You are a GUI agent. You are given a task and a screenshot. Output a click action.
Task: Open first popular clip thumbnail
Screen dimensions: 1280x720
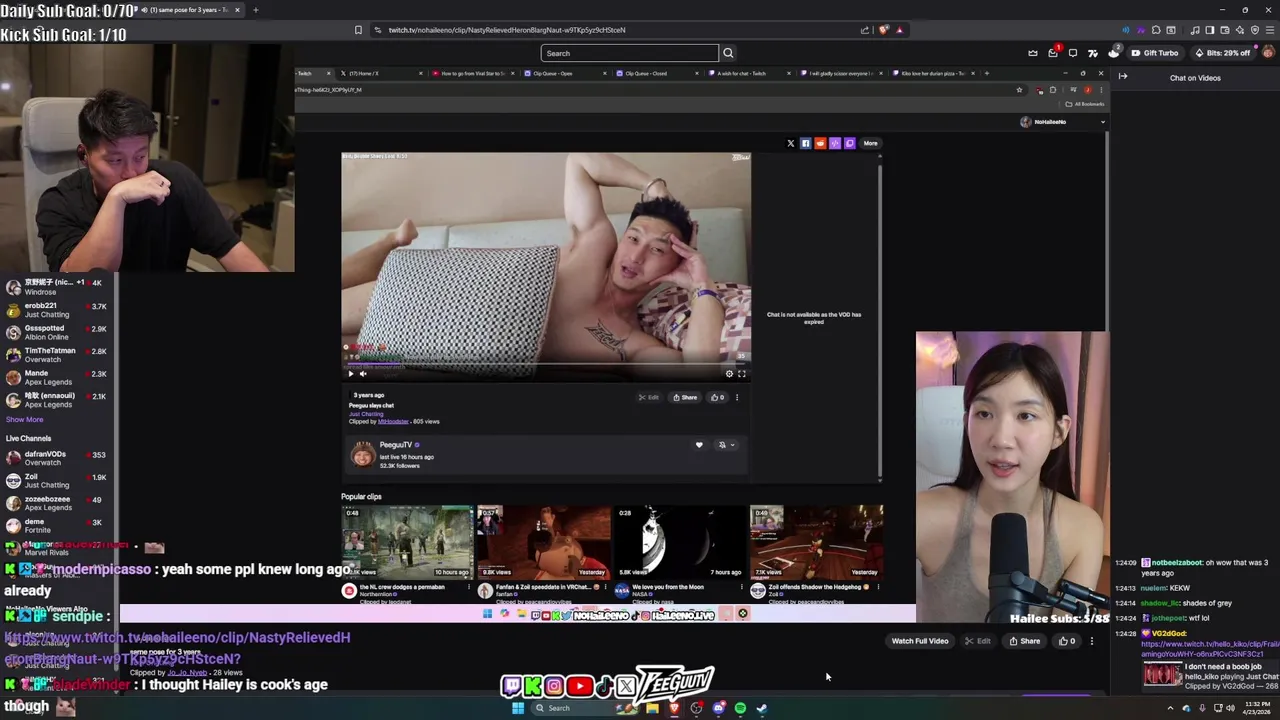click(x=407, y=542)
